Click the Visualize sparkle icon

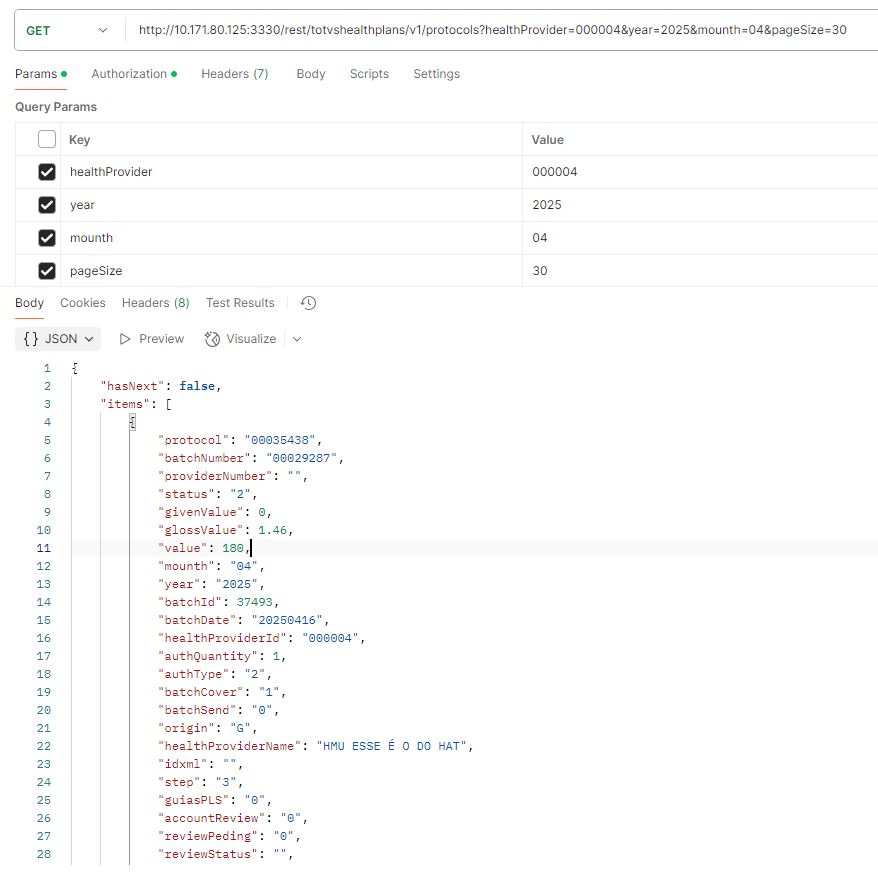[x=212, y=339]
